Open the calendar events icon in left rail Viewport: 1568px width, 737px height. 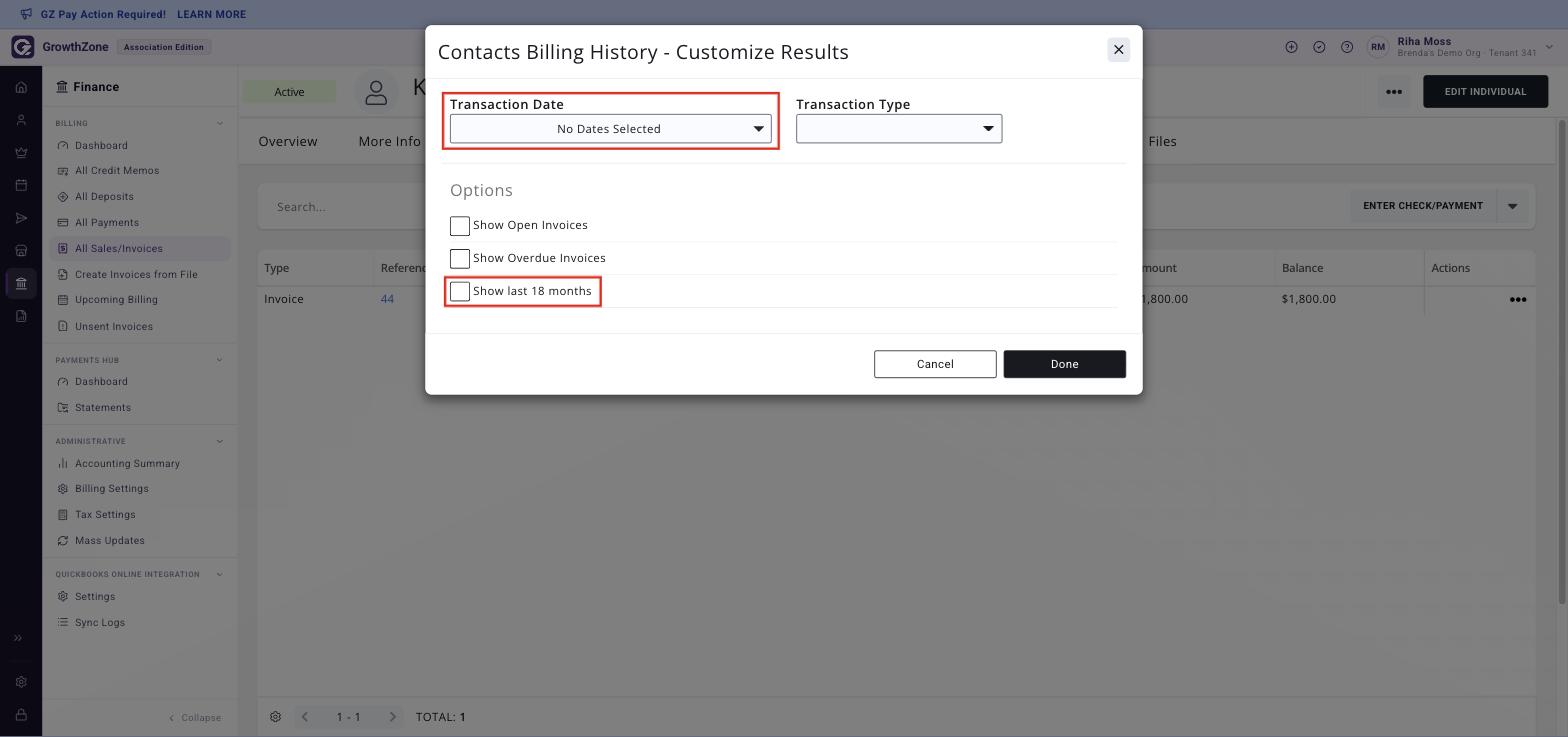(x=21, y=185)
